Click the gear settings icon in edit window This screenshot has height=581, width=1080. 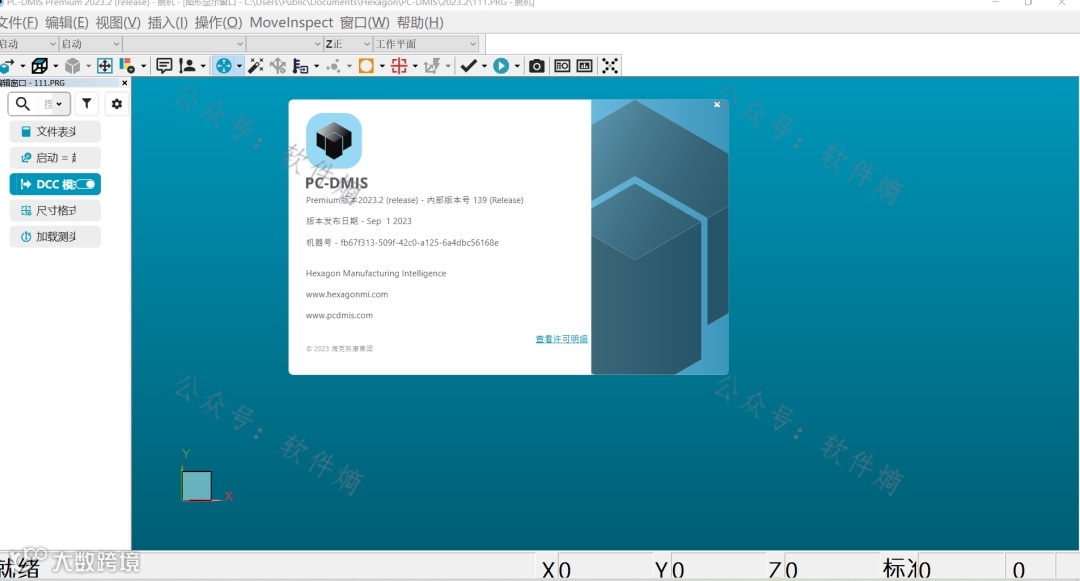click(x=117, y=104)
